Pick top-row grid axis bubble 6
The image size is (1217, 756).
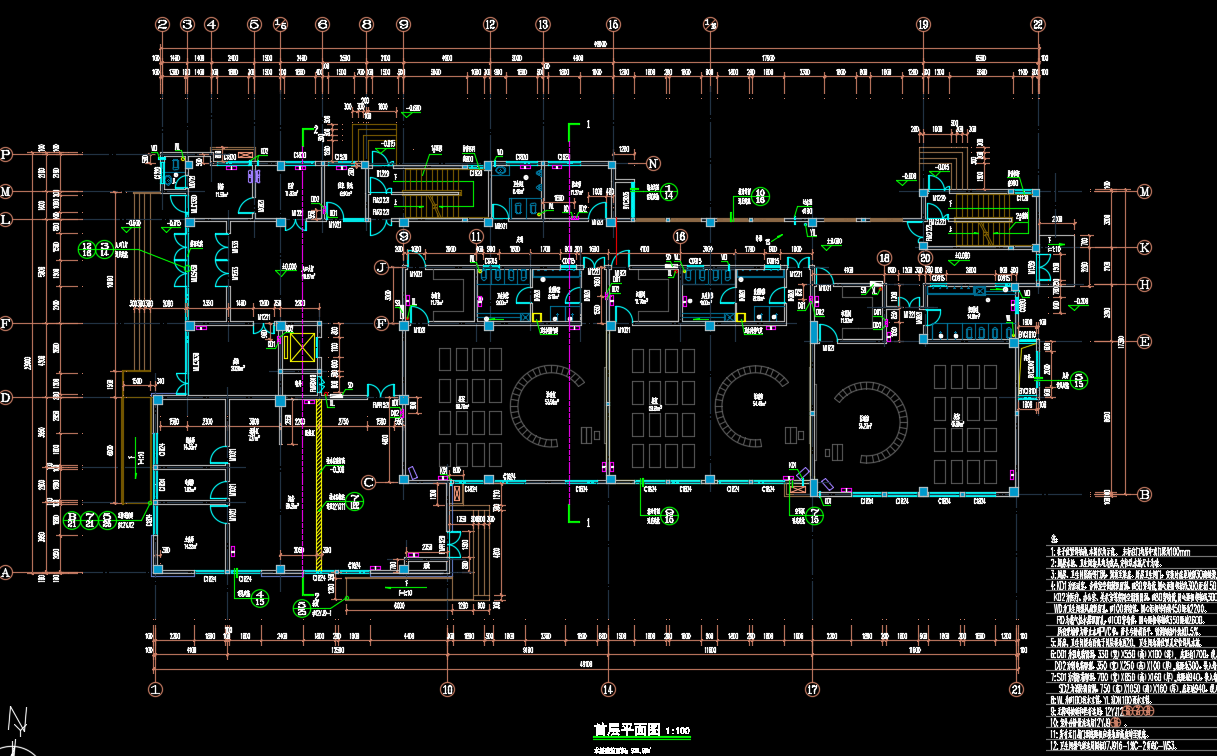[x=322, y=24]
